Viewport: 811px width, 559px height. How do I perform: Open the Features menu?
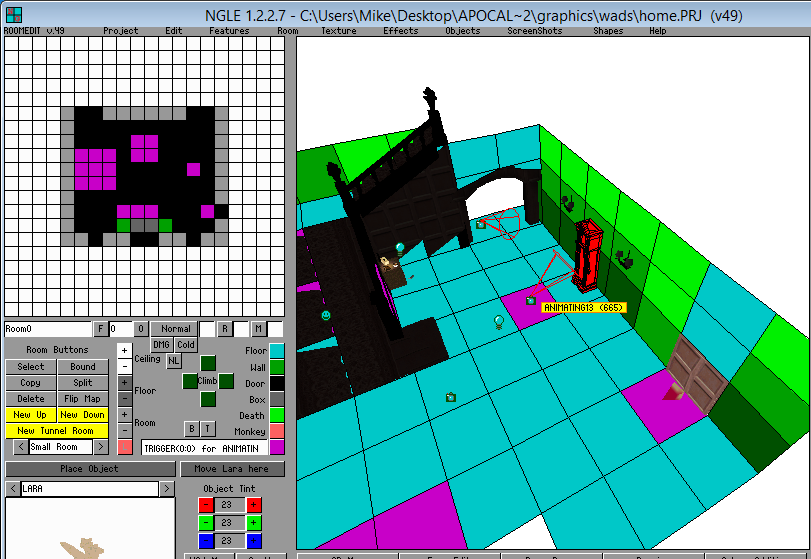click(229, 31)
